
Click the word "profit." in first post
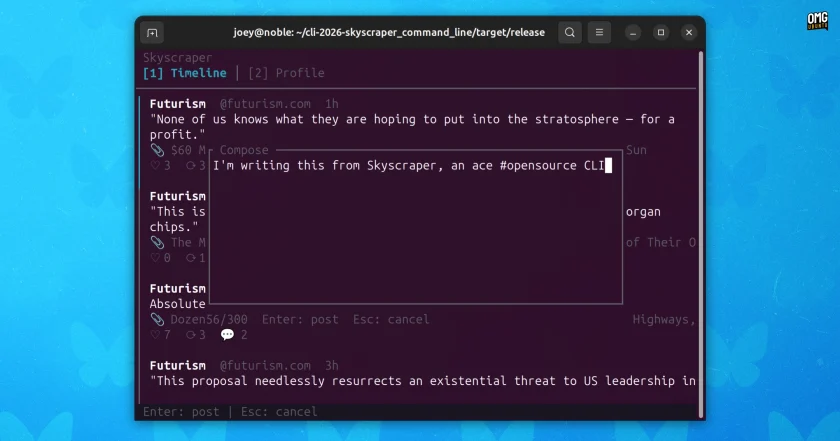click(x=174, y=134)
